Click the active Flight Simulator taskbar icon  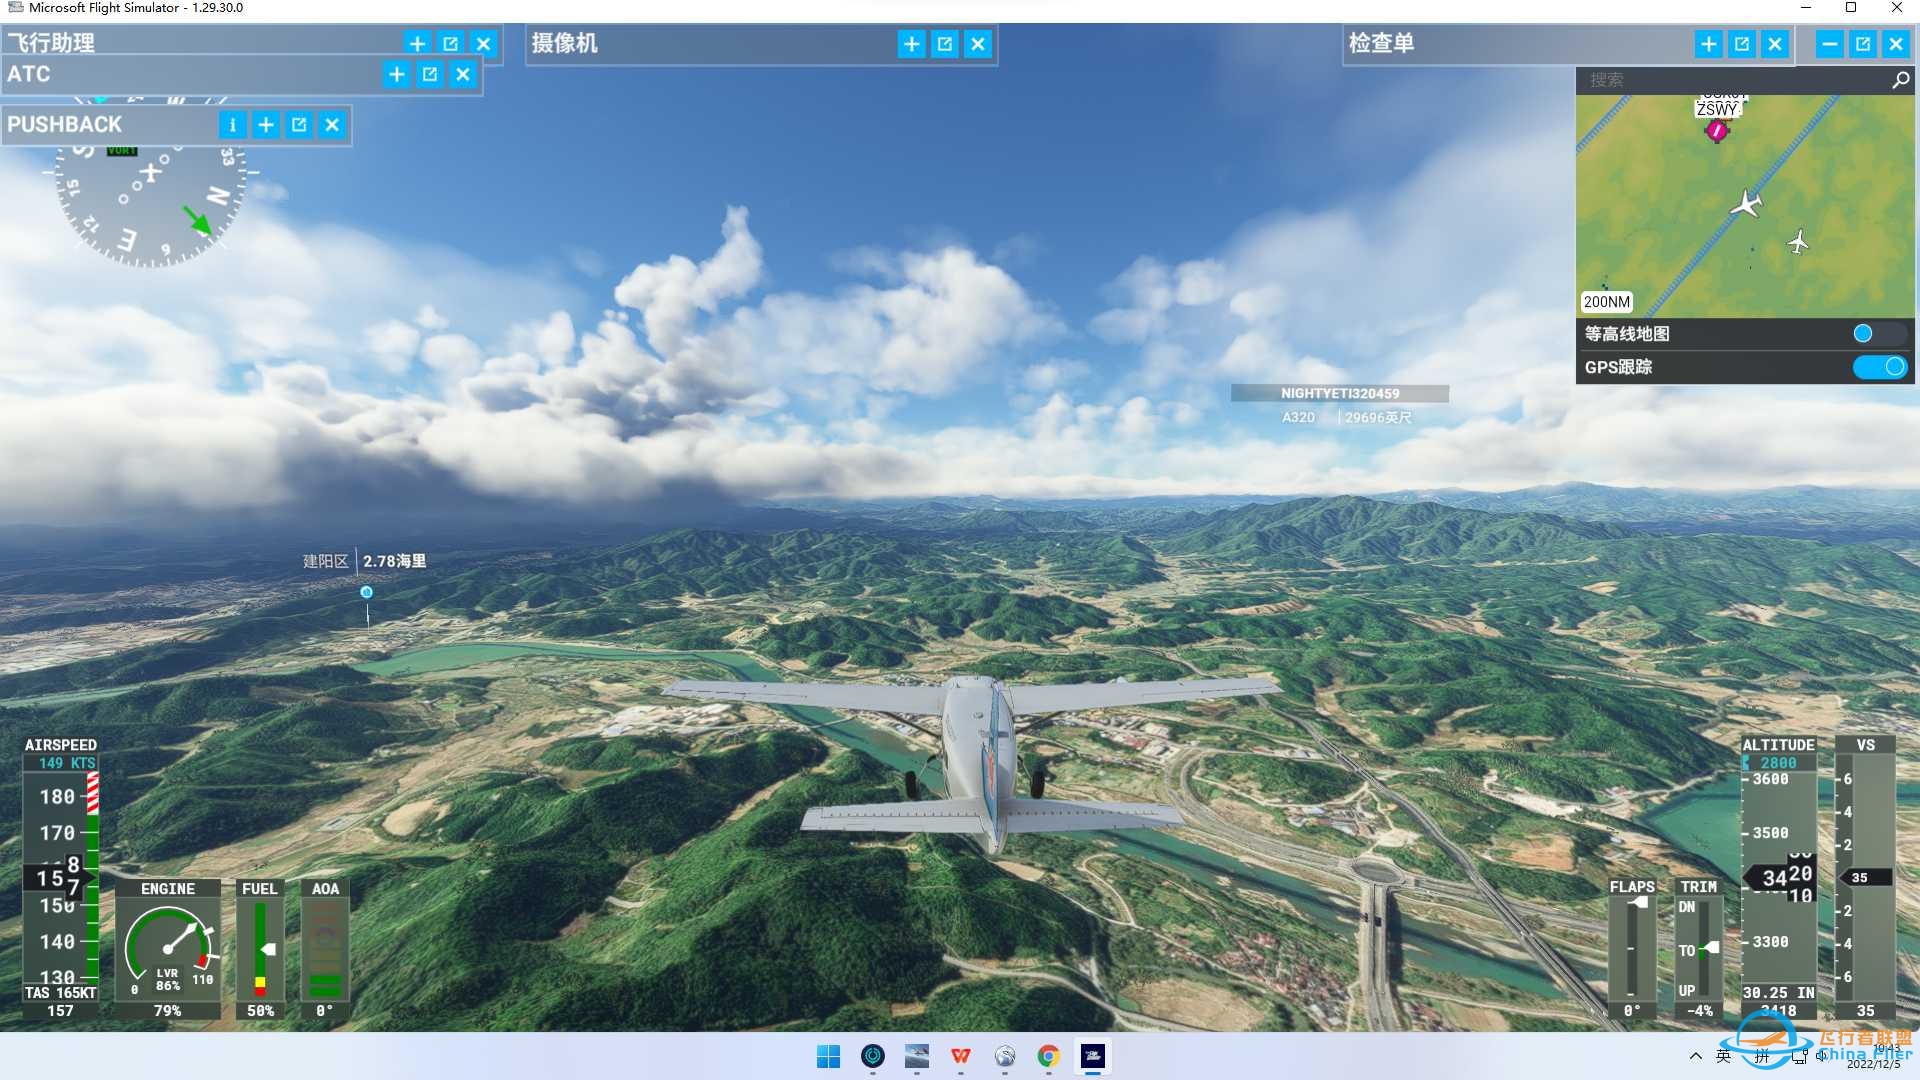point(1093,1056)
